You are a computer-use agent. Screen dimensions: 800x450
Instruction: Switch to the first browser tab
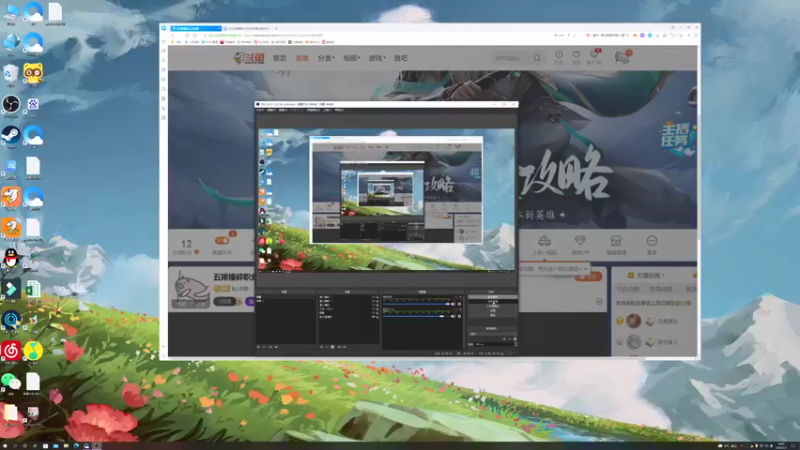tap(195, 29)
